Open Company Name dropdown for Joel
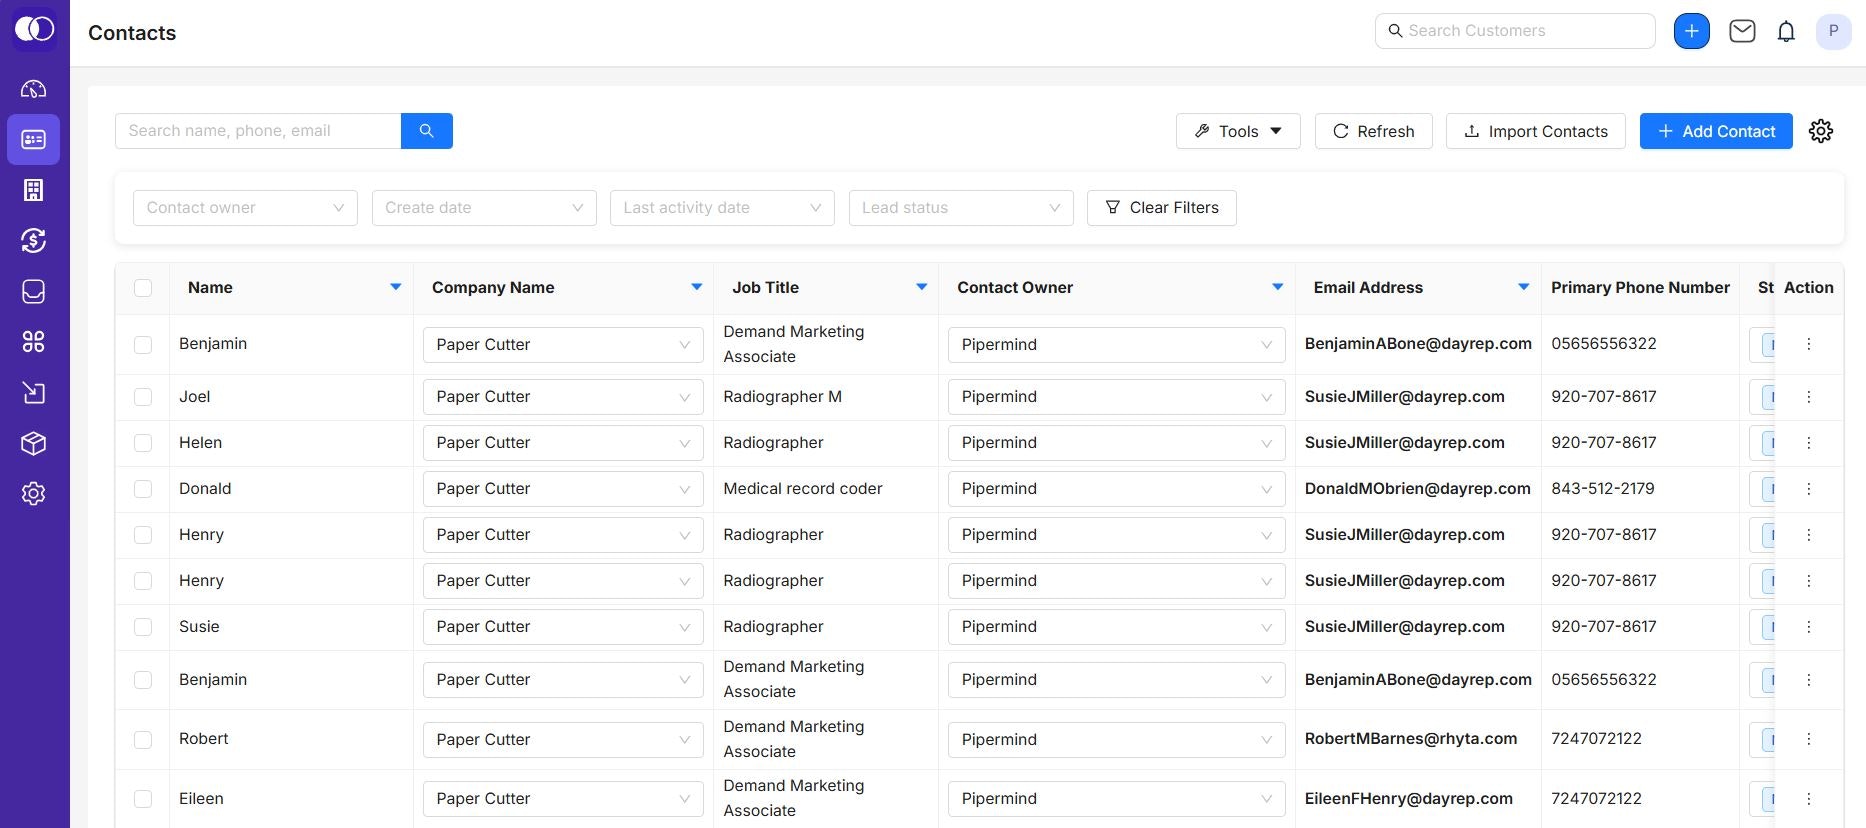Image resolution: width=1866 pixels, height=828 pixels. 563,397
